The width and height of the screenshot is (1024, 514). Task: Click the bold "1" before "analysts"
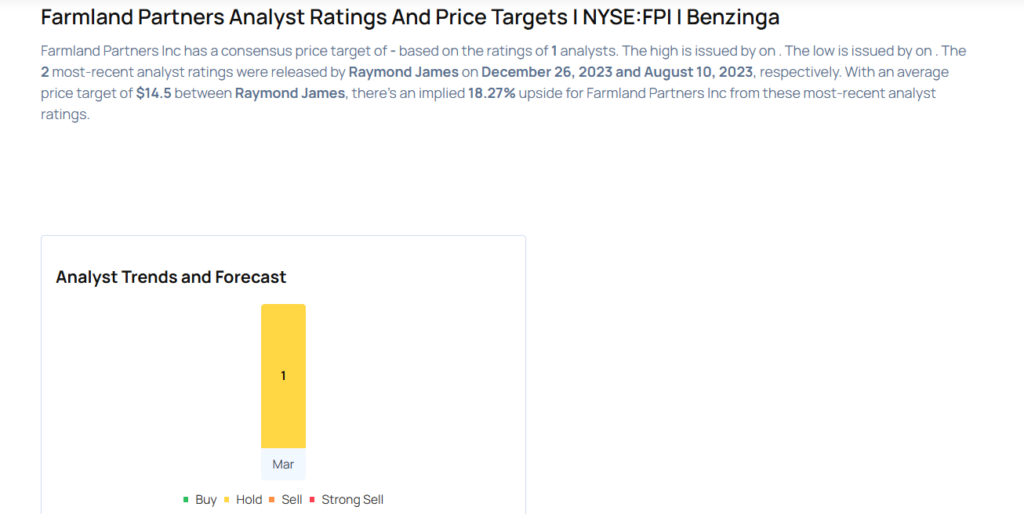[x=555, y=51]
